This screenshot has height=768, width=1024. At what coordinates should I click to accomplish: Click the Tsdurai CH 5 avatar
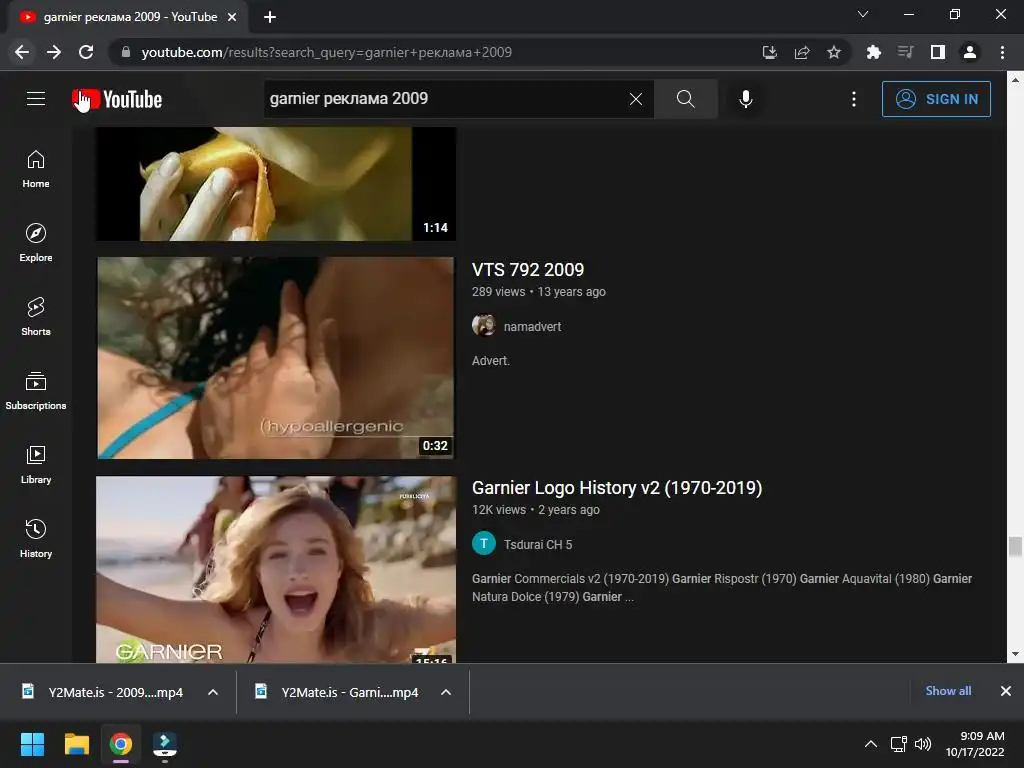point(484,543)
